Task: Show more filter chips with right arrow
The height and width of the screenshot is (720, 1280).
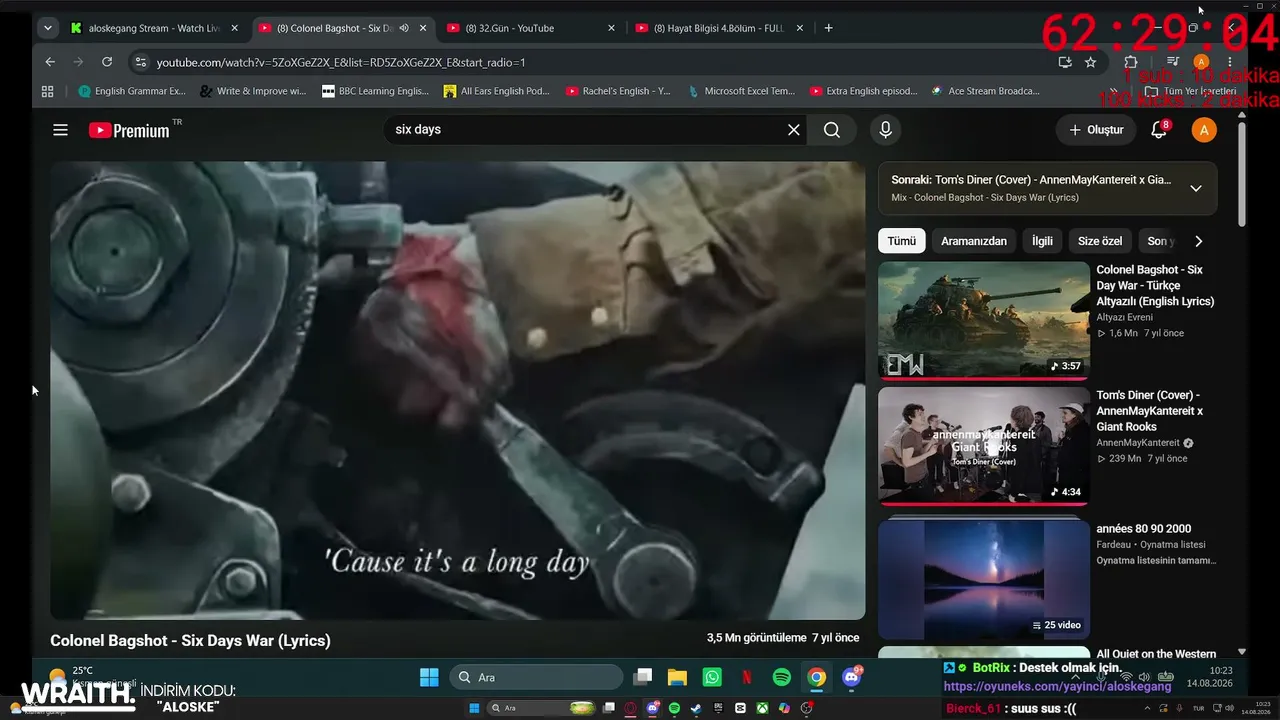Action: [1199, 241]
